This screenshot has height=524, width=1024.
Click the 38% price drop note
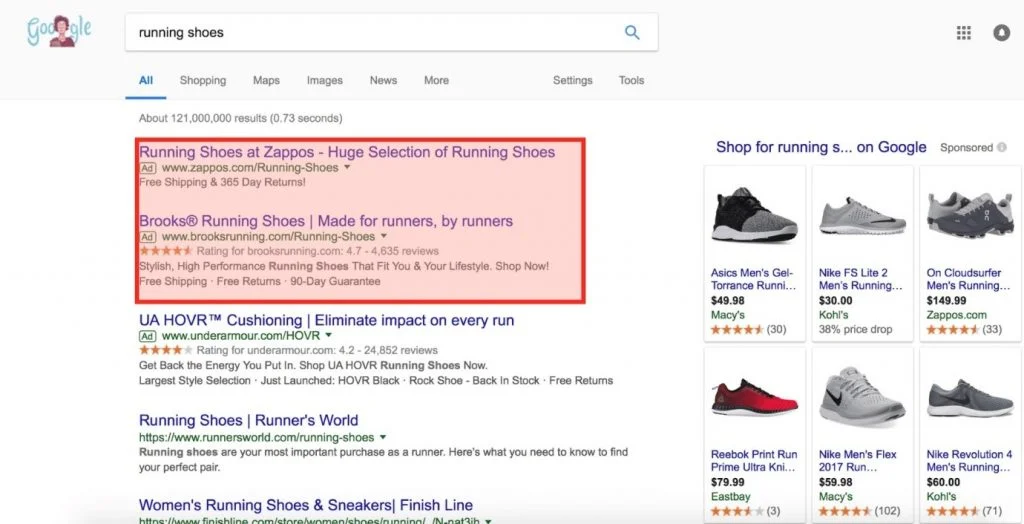(x=856, y=329)
